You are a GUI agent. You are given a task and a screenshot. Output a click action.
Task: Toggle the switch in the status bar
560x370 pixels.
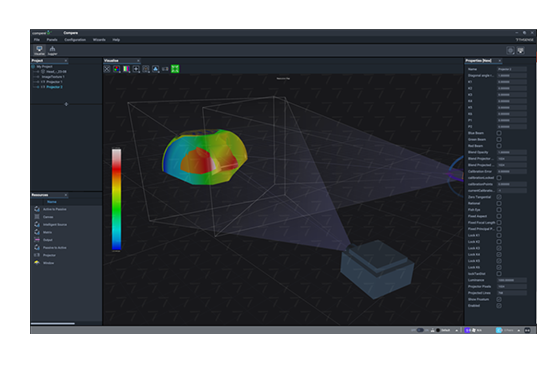(x=420, y=330)
